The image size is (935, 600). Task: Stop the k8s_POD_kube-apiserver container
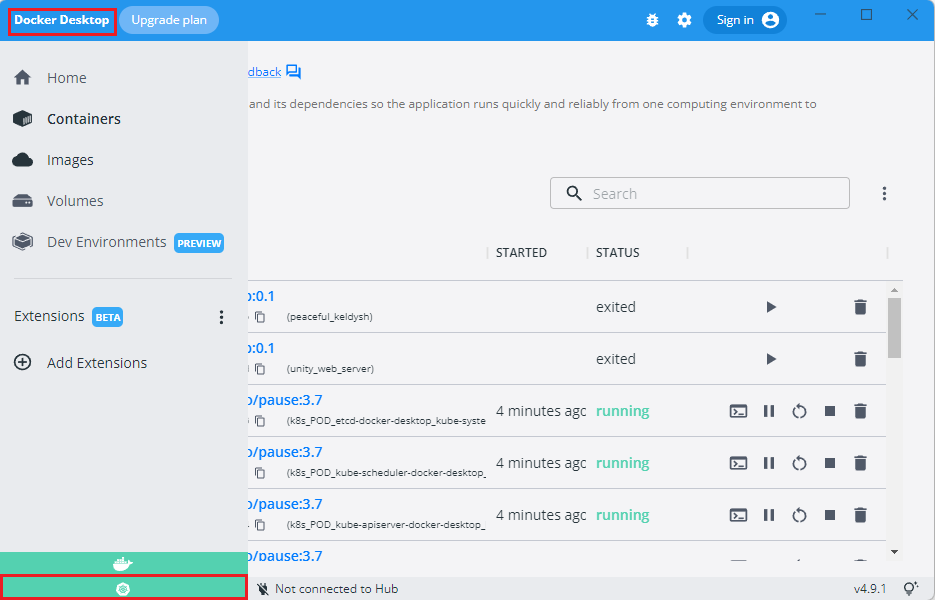click(x=829, y=515)
